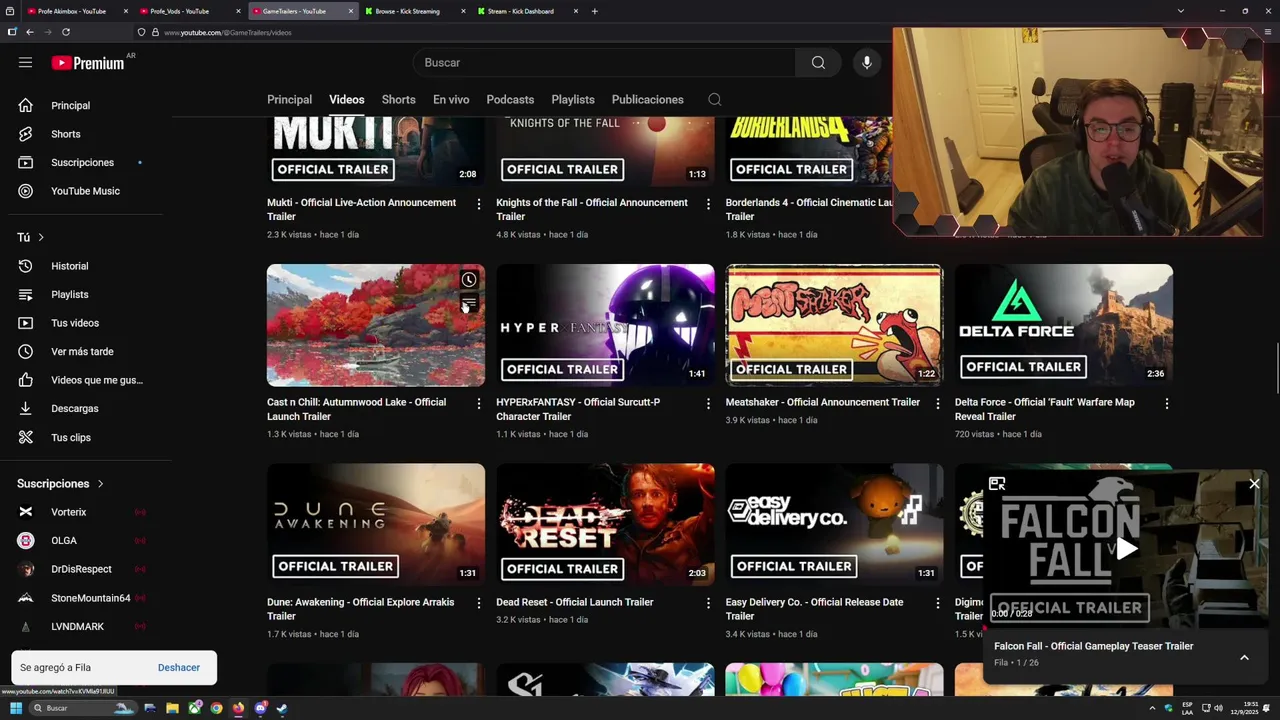The image size is (1280, 720).
Task: Open Borderlands 4 Cinematic trailer title
Action: 809,209
